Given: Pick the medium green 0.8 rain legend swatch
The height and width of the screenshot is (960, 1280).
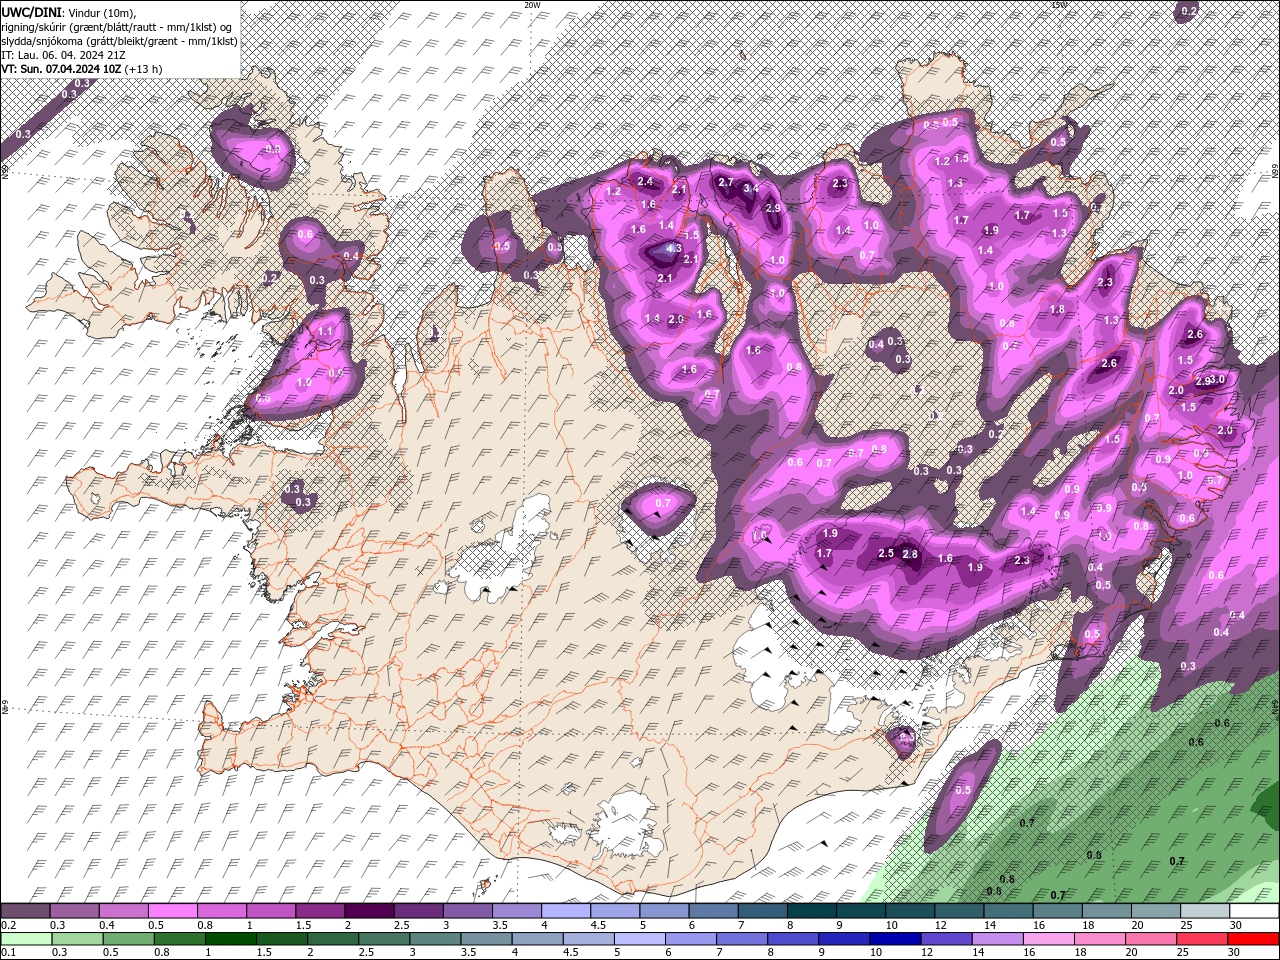Looking at the screenshot, I should click(x=179, y=938).
